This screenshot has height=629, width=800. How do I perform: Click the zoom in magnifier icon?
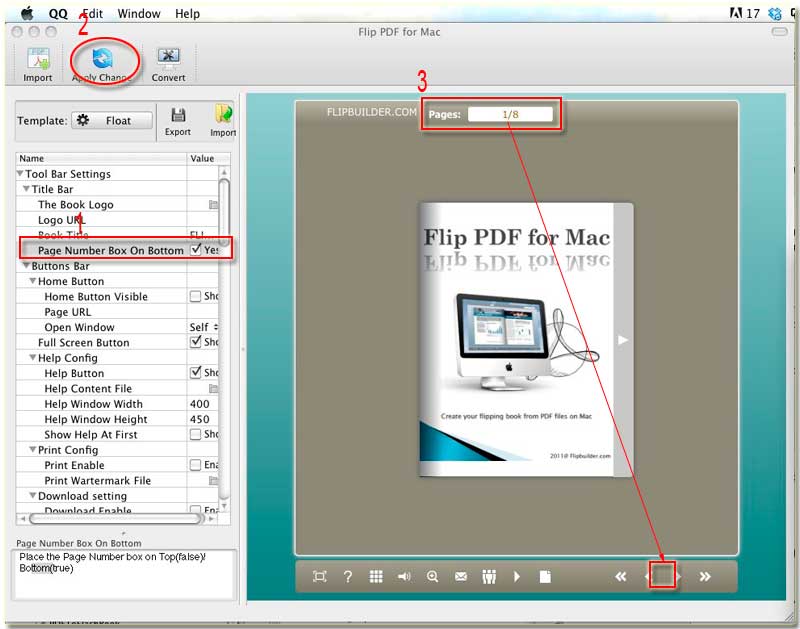[x=433, y=576]
